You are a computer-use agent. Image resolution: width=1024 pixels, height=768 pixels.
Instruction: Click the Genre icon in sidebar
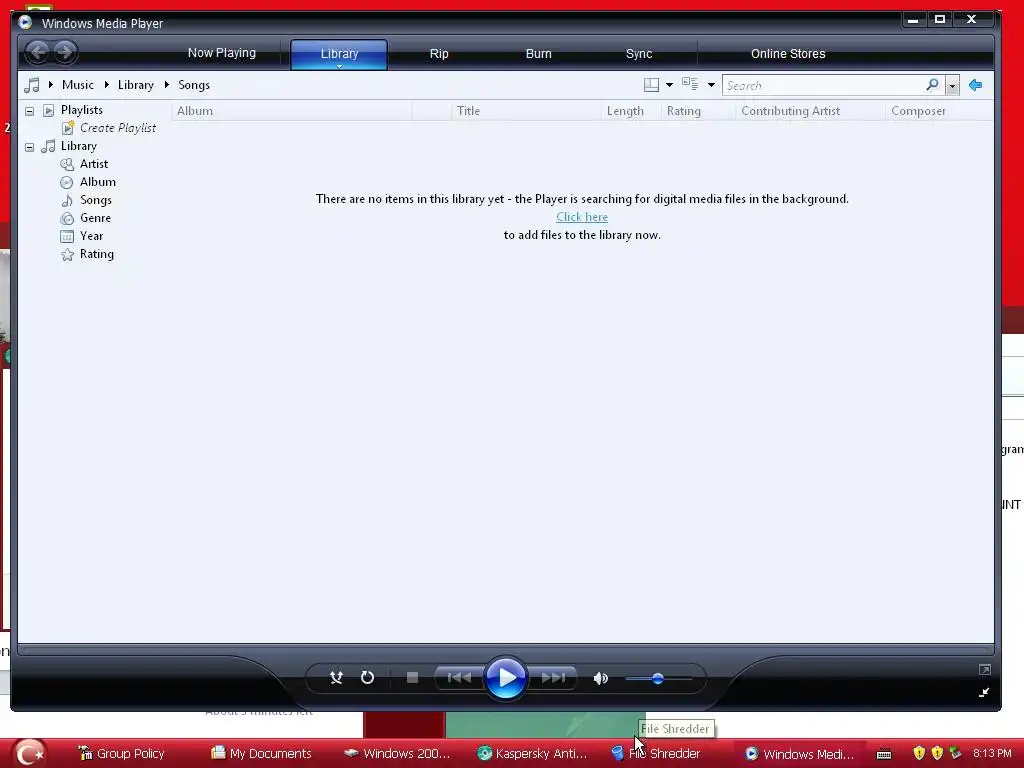(x=67, y=219)
